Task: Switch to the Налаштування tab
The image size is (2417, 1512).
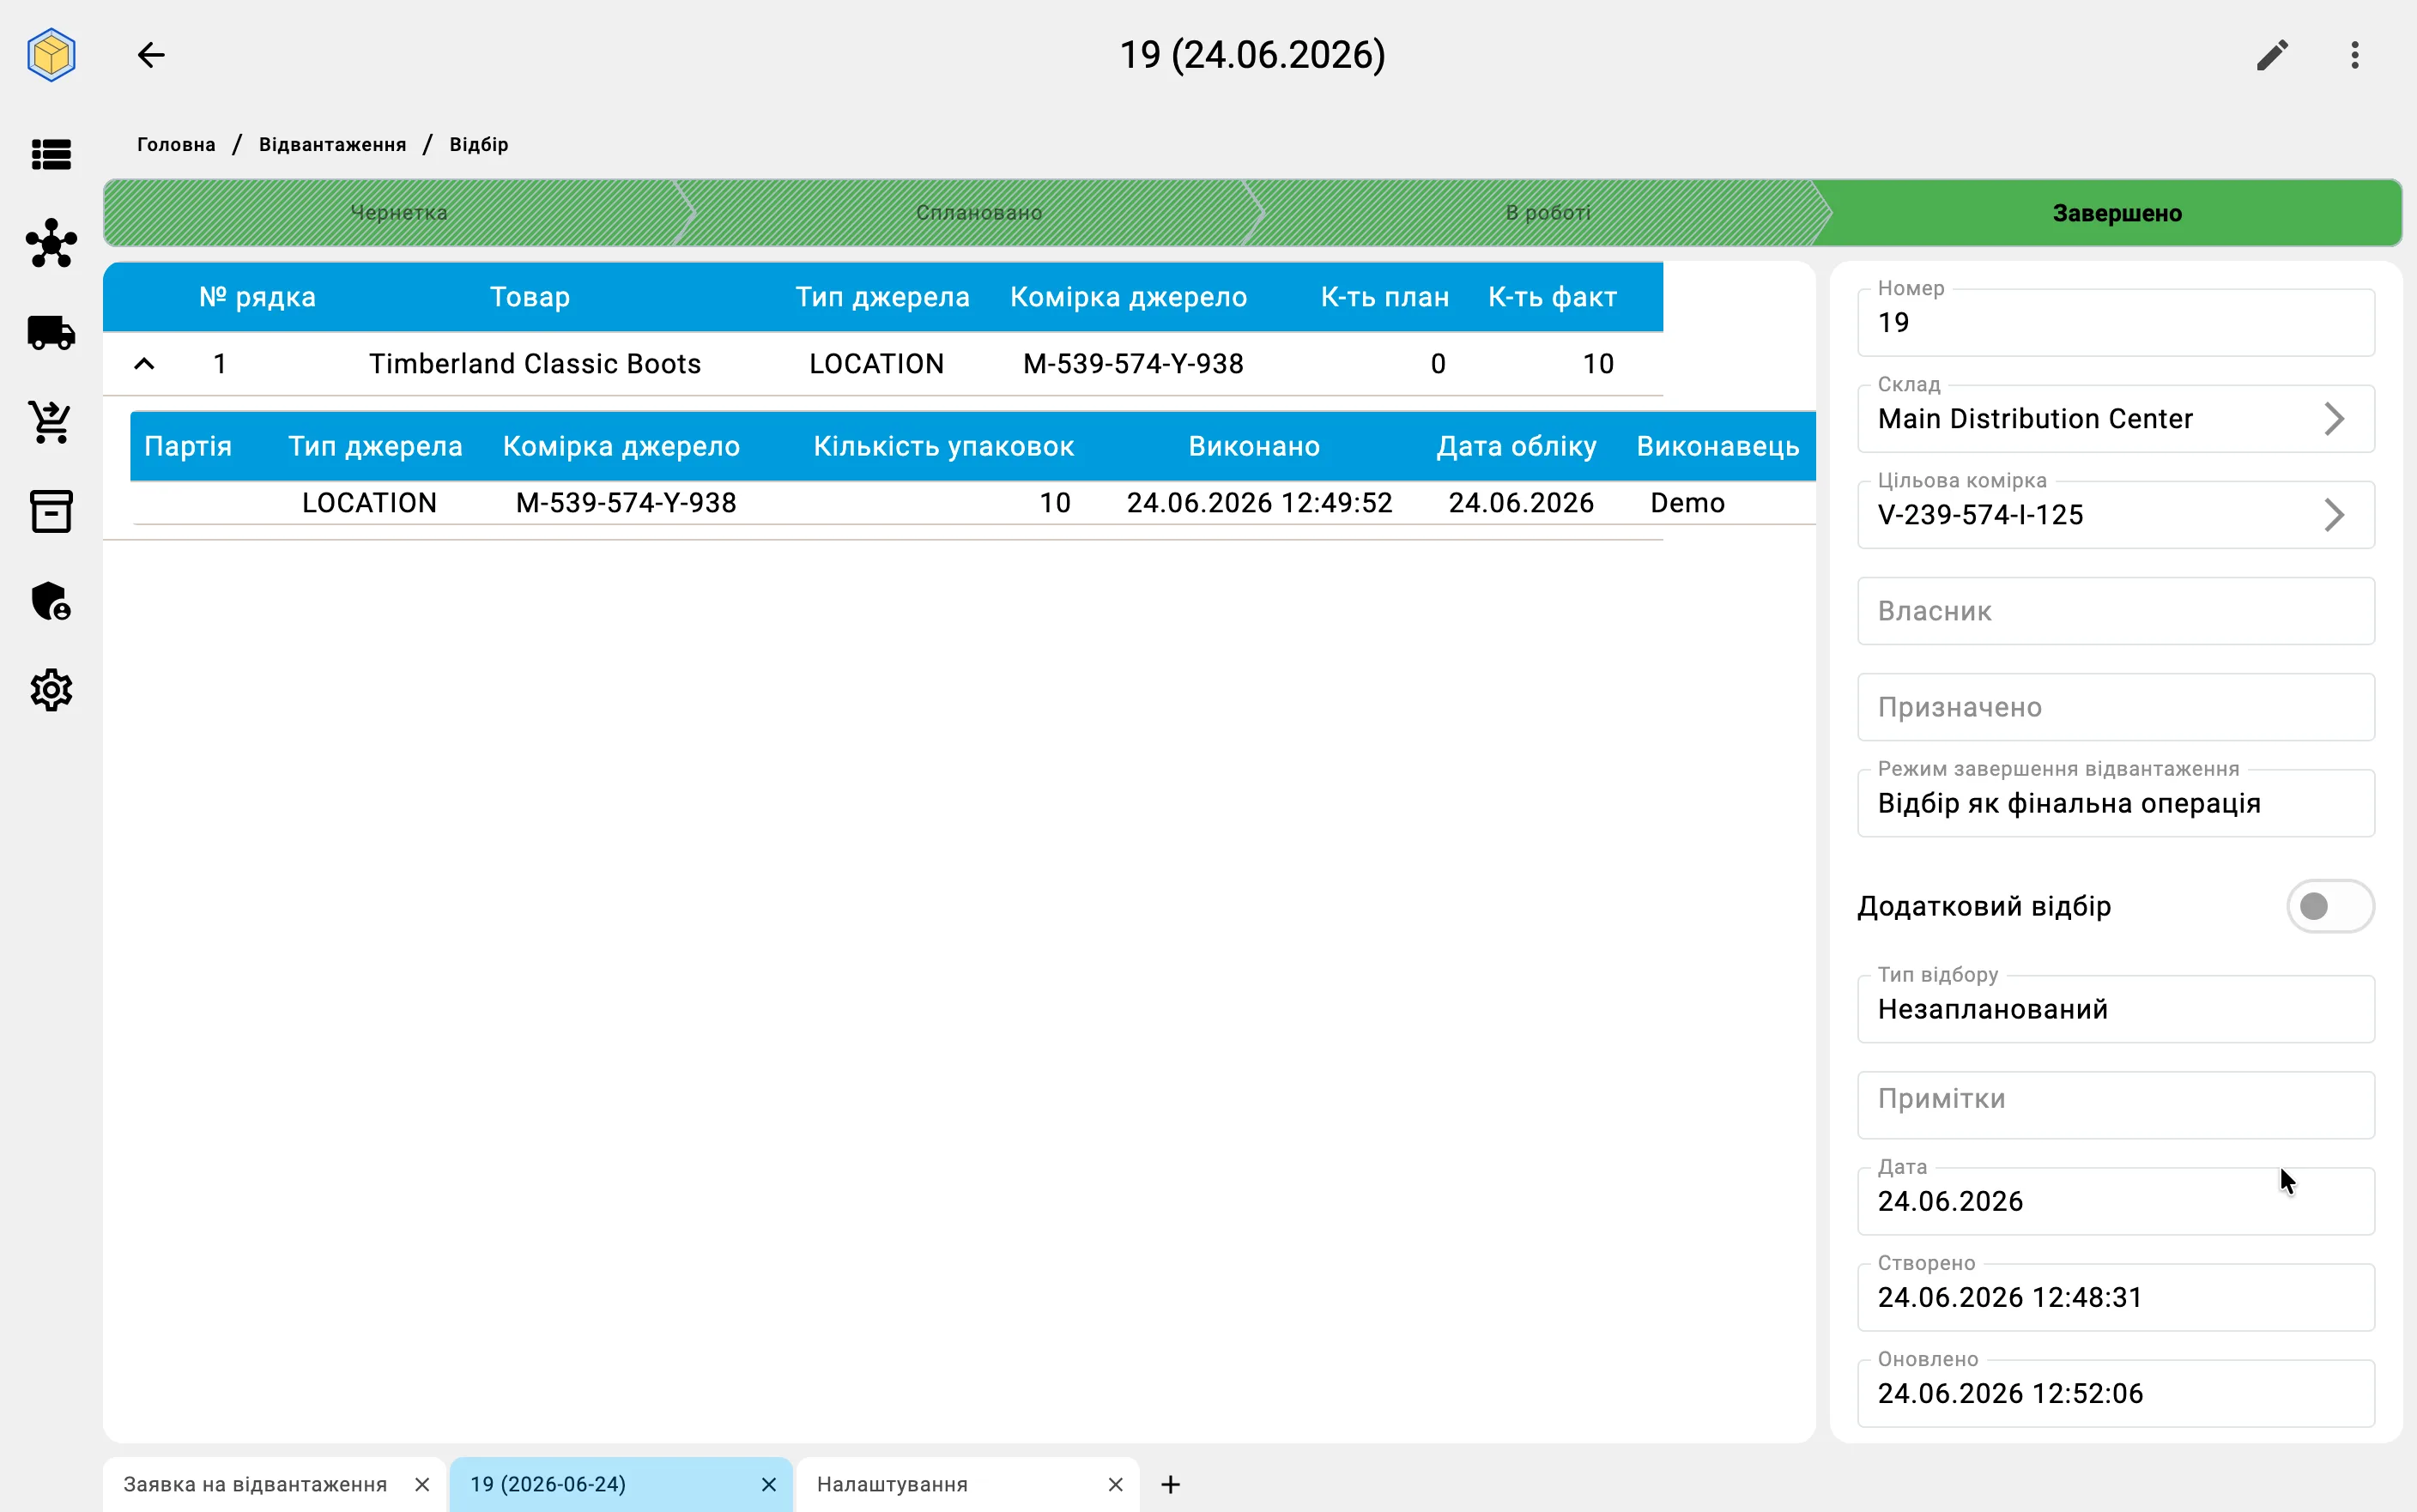Action: click(892, 1484)
